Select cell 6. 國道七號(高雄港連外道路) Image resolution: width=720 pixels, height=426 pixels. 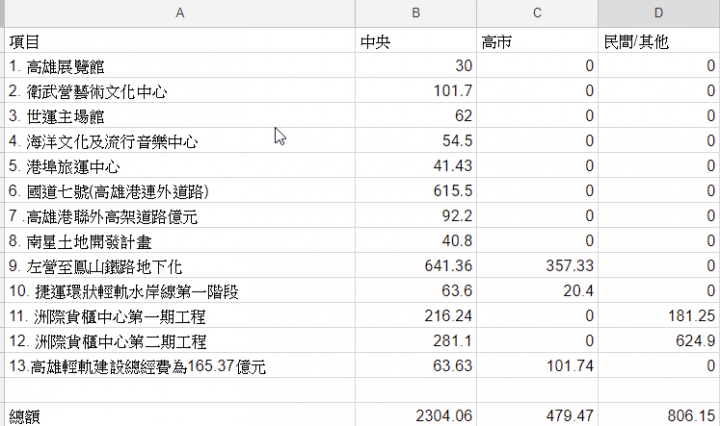180,191
